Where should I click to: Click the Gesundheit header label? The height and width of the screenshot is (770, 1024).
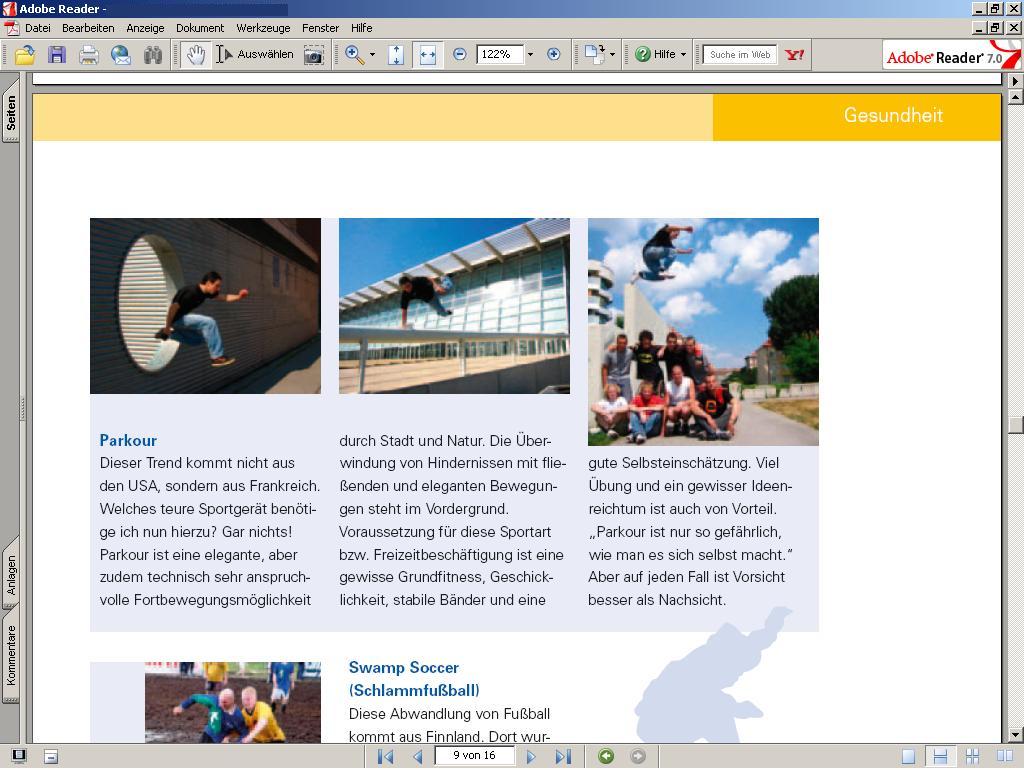click(x=893, y=115)
